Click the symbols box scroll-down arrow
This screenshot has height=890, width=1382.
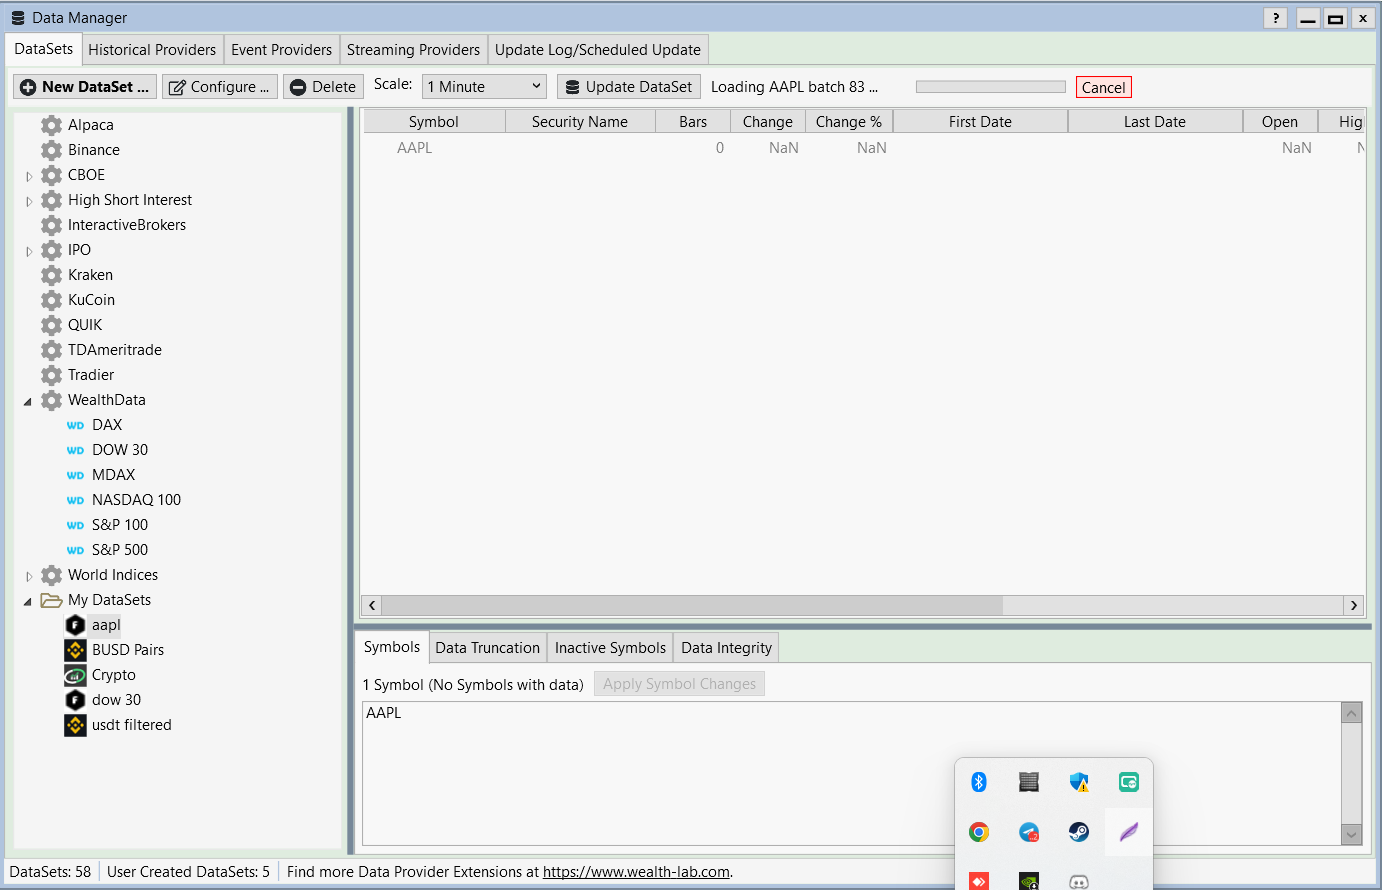pos(1352,835)
